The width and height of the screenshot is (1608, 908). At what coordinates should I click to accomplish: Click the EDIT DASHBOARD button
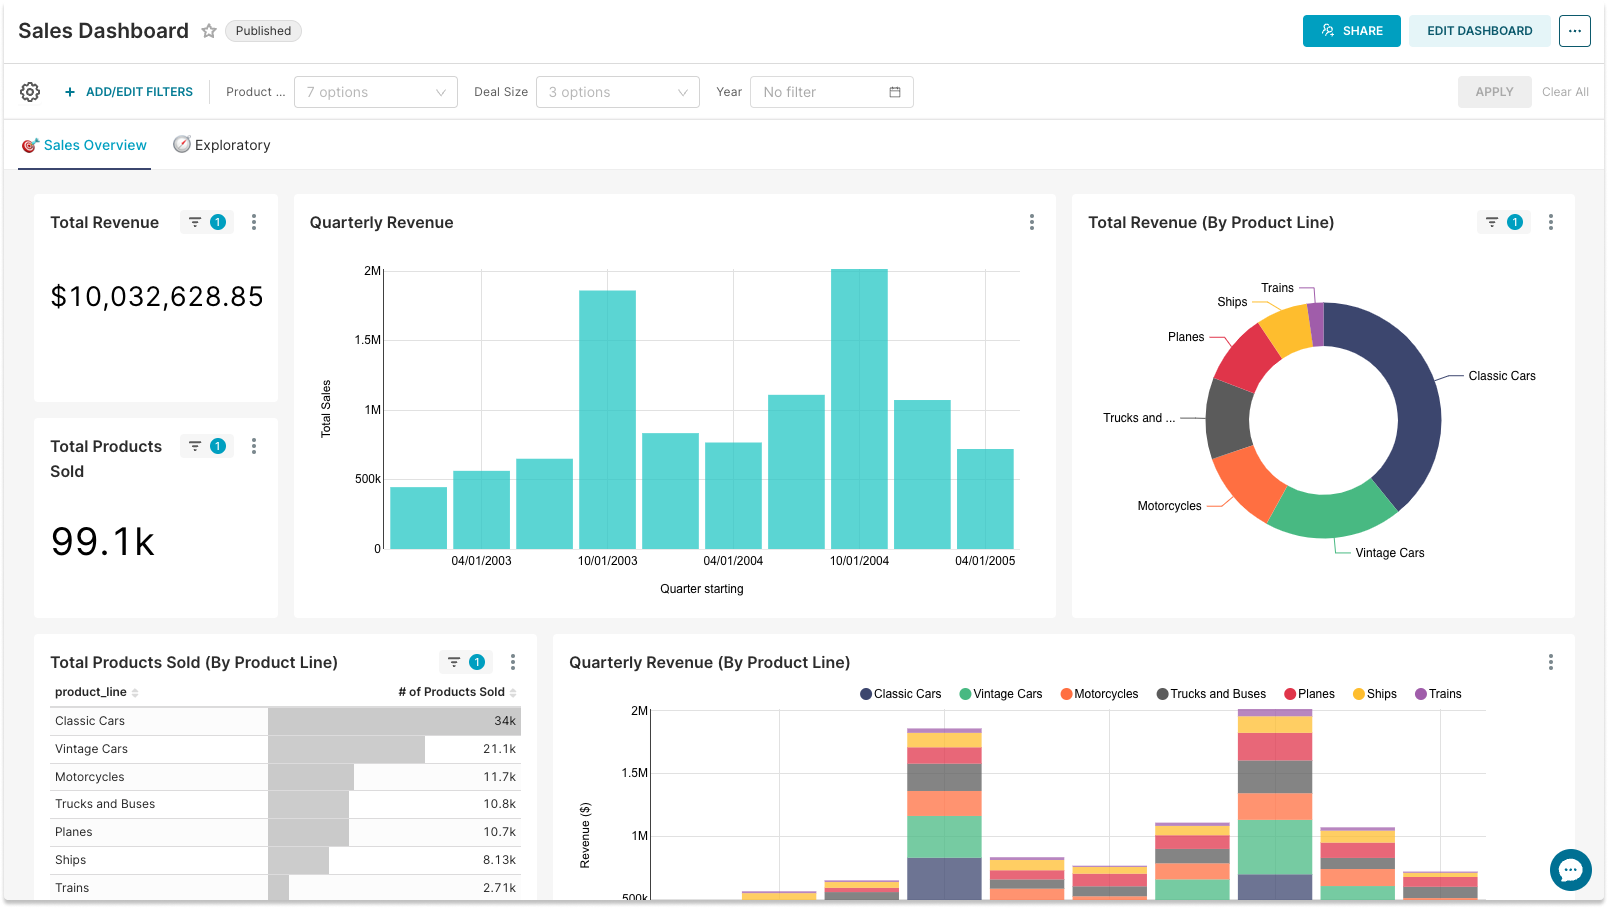click(x=1479, y=31)
